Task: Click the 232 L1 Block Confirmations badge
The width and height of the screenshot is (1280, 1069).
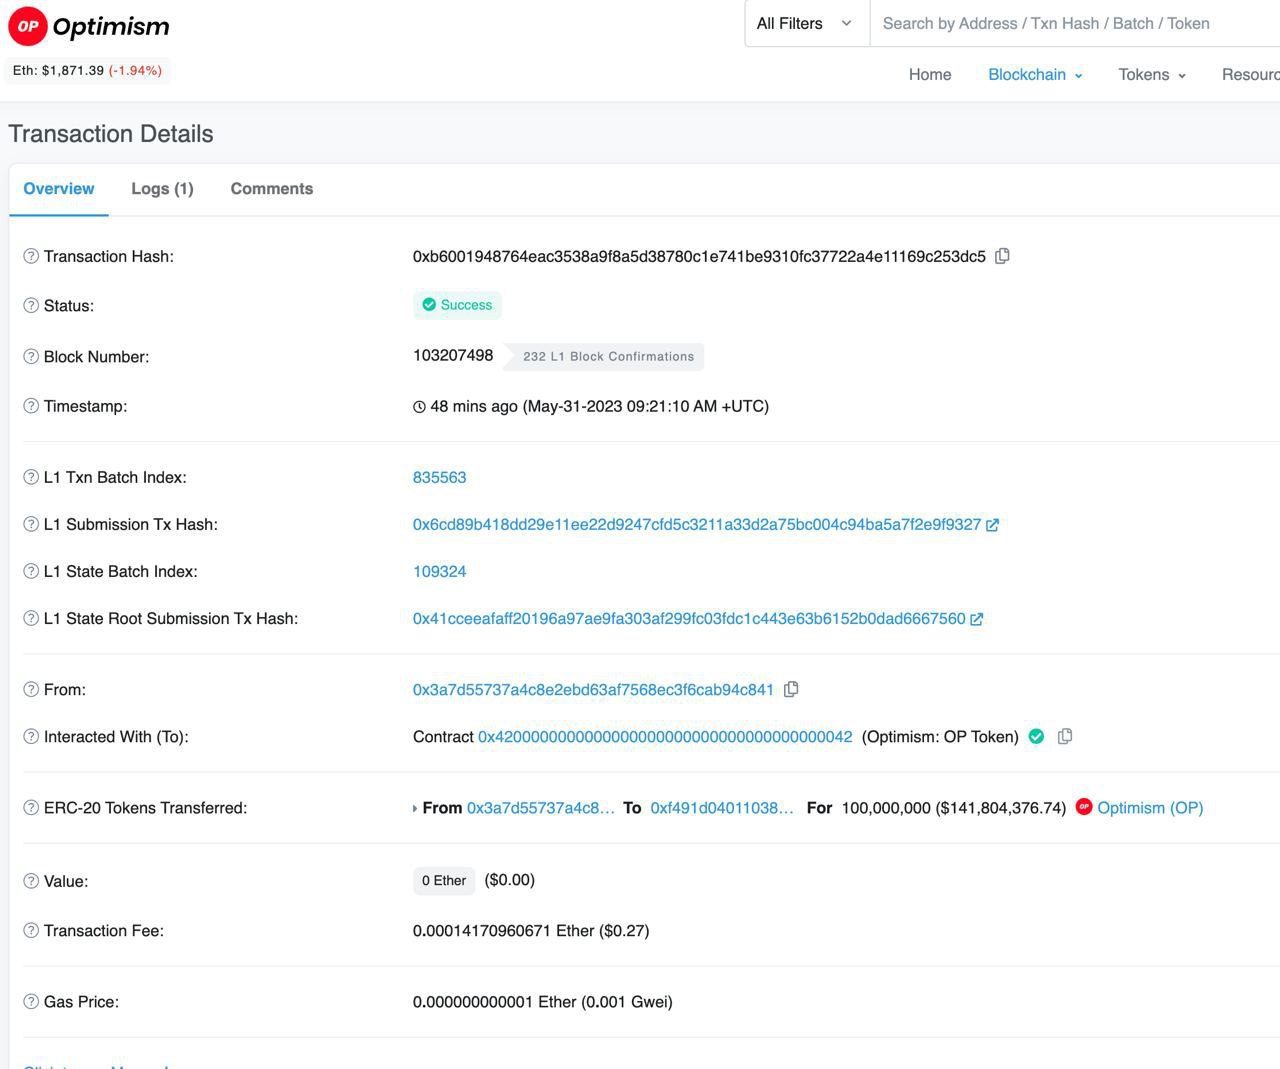Action: pos(603,356)
